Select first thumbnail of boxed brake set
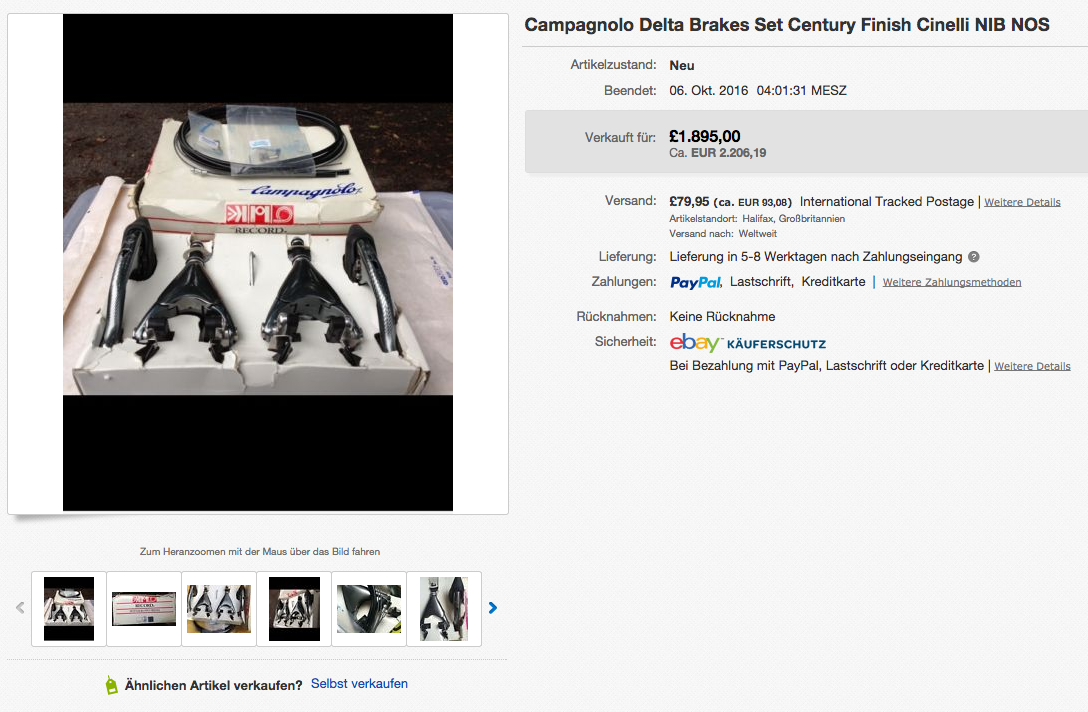1088x712 pixels. [x=69, y=608]
